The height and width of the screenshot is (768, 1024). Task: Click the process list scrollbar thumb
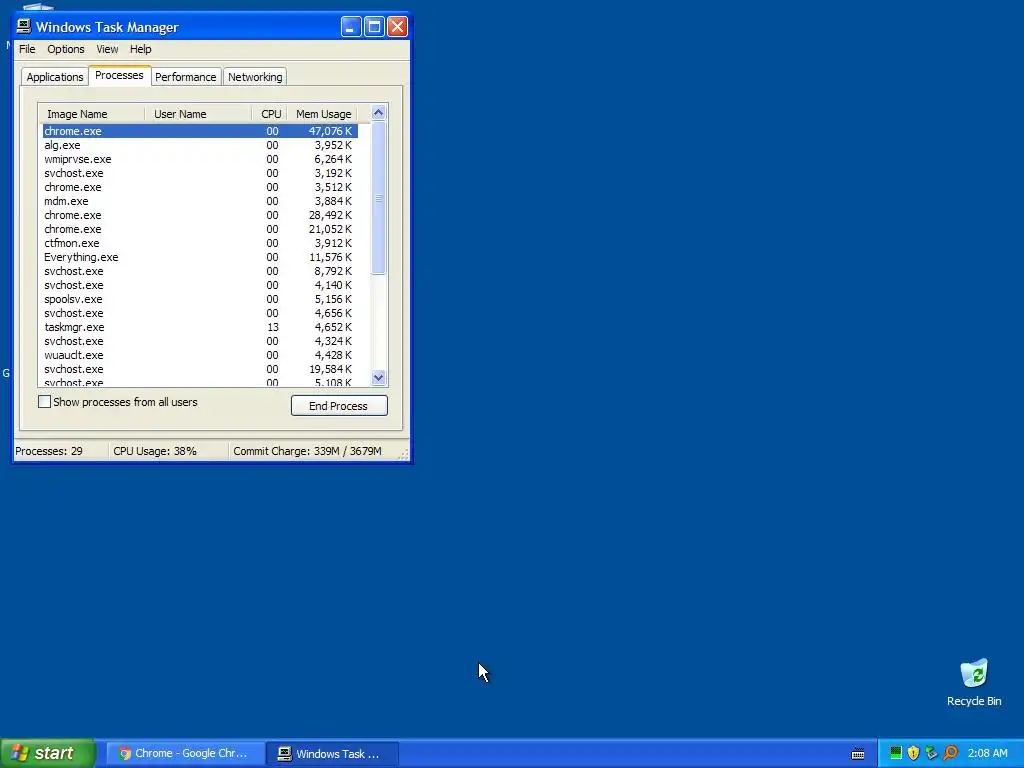(378, 198)
